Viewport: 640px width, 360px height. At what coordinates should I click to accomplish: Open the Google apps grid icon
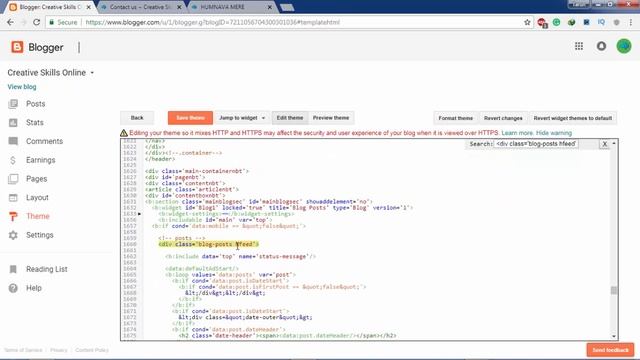click(579, 46)
